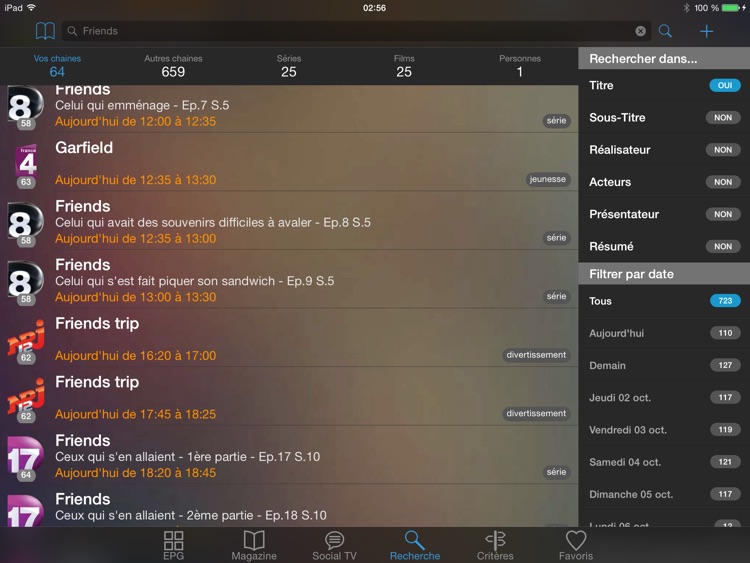The width and height of the screenshot is (750, 563).
Task: Tap channel 8 logo for Celui qui emménage
Action: [25, 107]
